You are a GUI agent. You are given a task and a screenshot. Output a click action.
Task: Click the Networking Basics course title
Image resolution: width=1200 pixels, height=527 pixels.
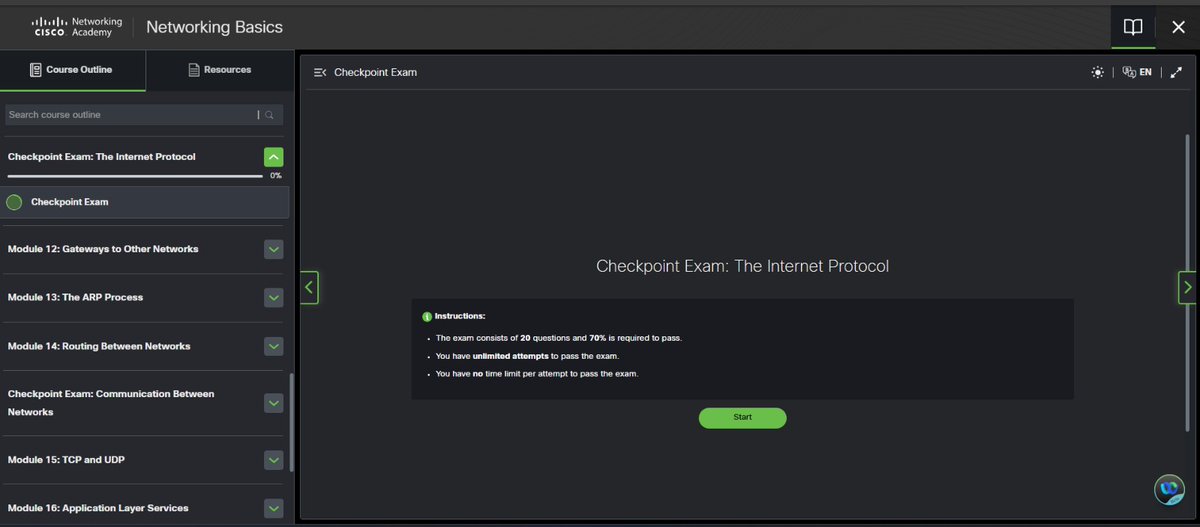click(x=214, y=27)
